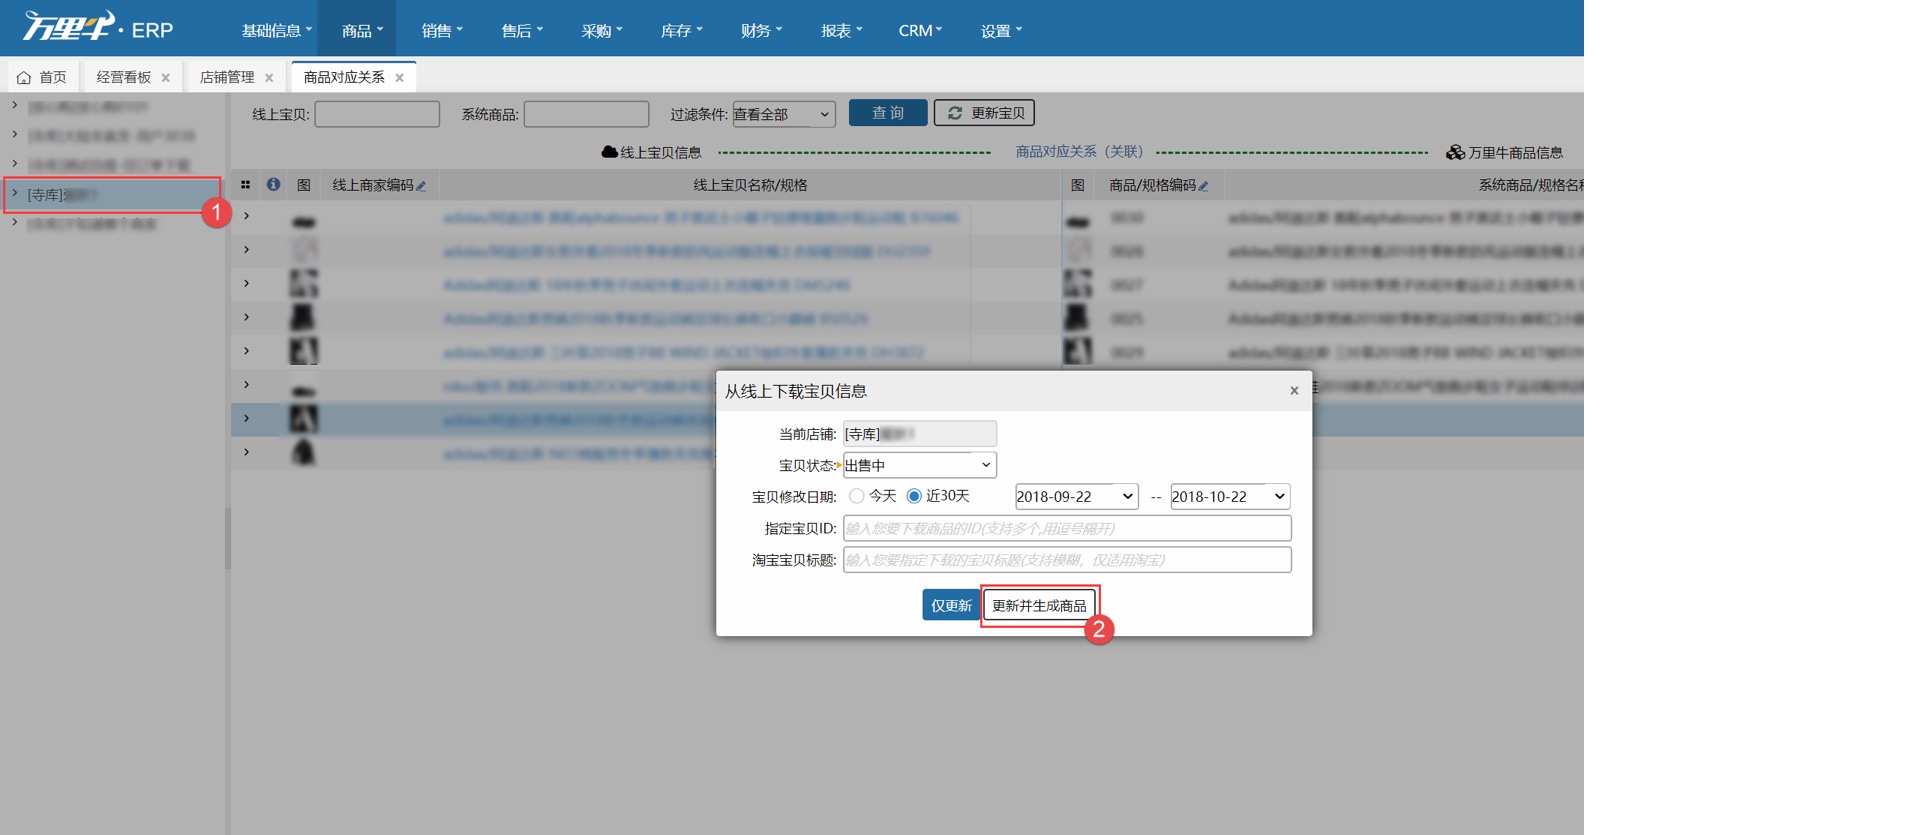Sort by 线上宝贝名称/规格 column header
The height and width of the screenshot is (835, 1920).
(750, 185)
